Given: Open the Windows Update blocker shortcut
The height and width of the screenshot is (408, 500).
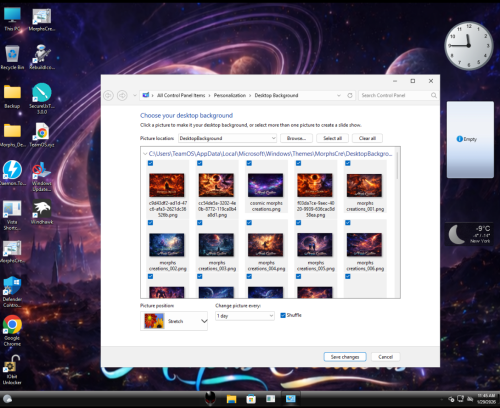Looking at the screenshot, I should coord(42,176).
